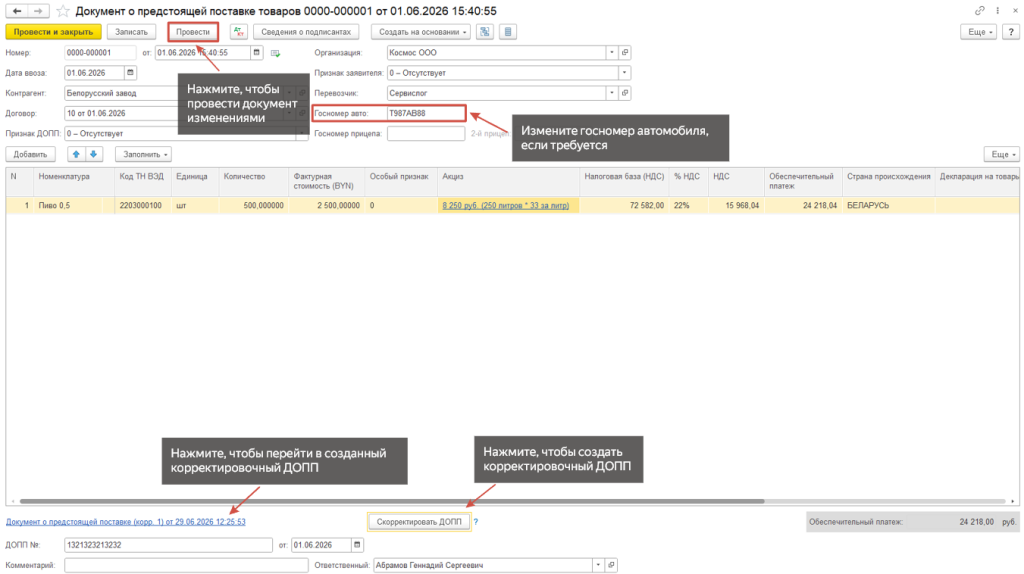Move row down with blue arrow

click(93, 154)
